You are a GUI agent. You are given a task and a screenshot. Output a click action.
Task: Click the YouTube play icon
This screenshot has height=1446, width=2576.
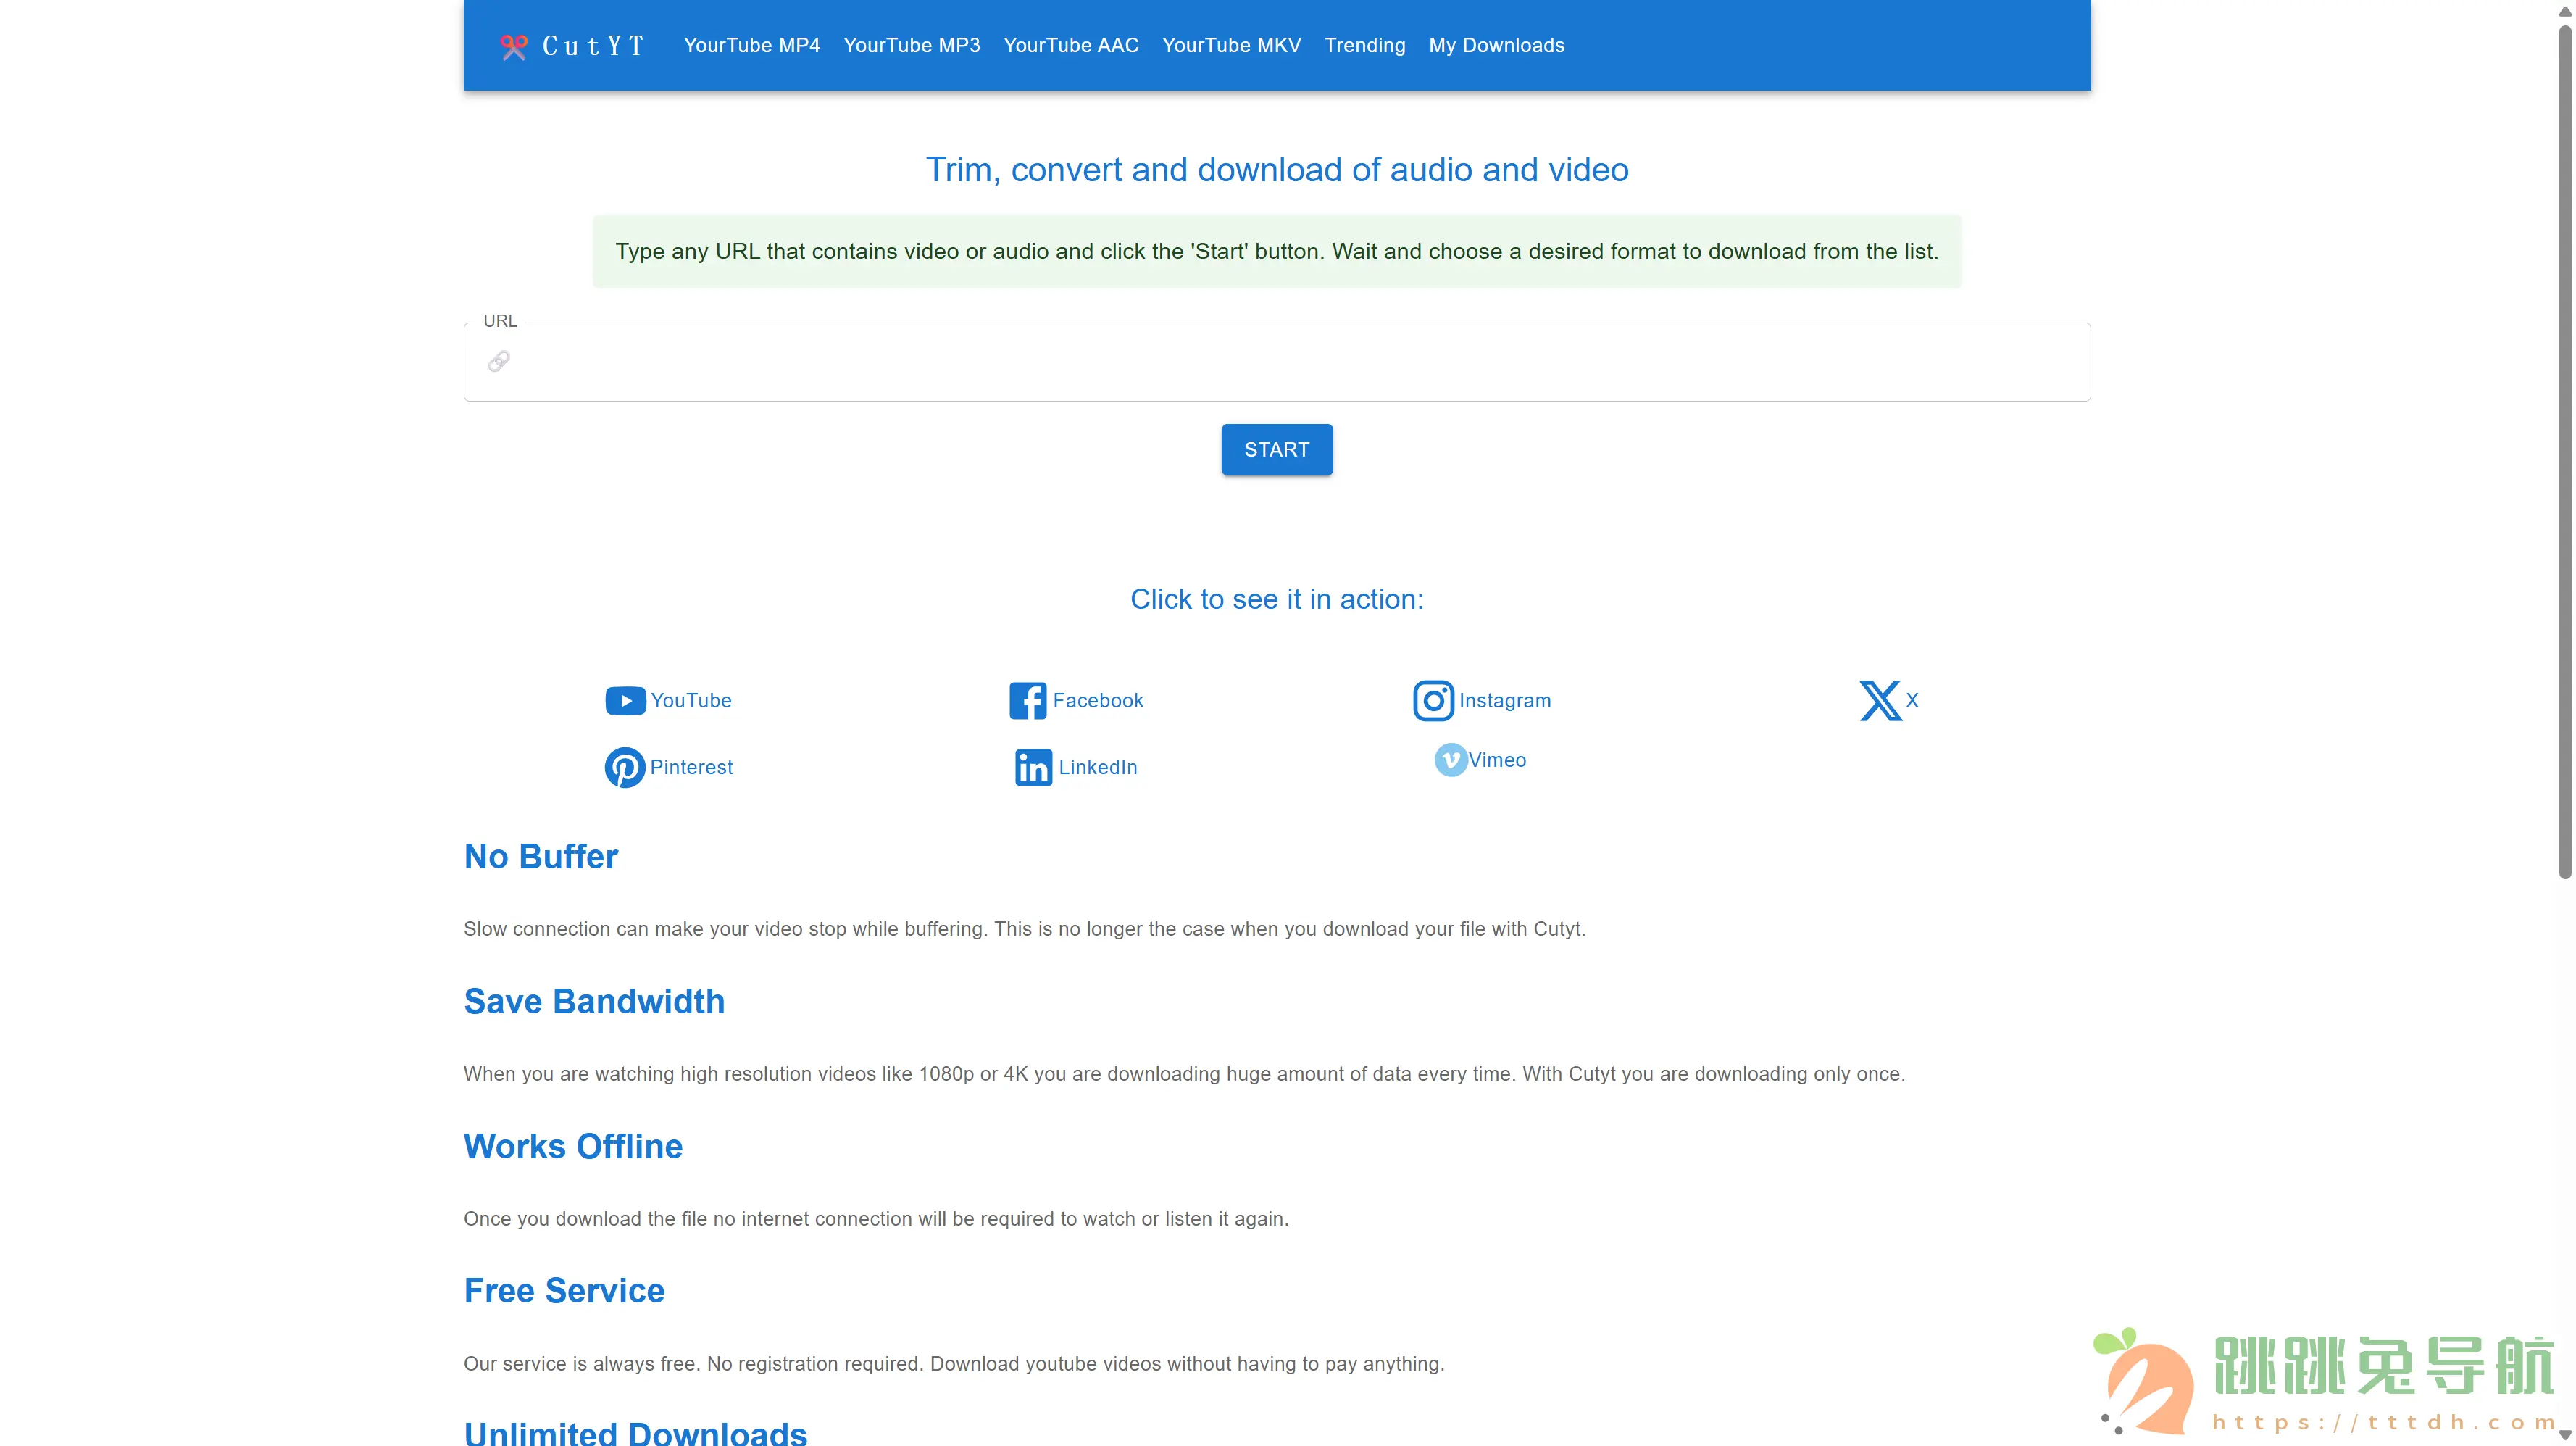625,701
